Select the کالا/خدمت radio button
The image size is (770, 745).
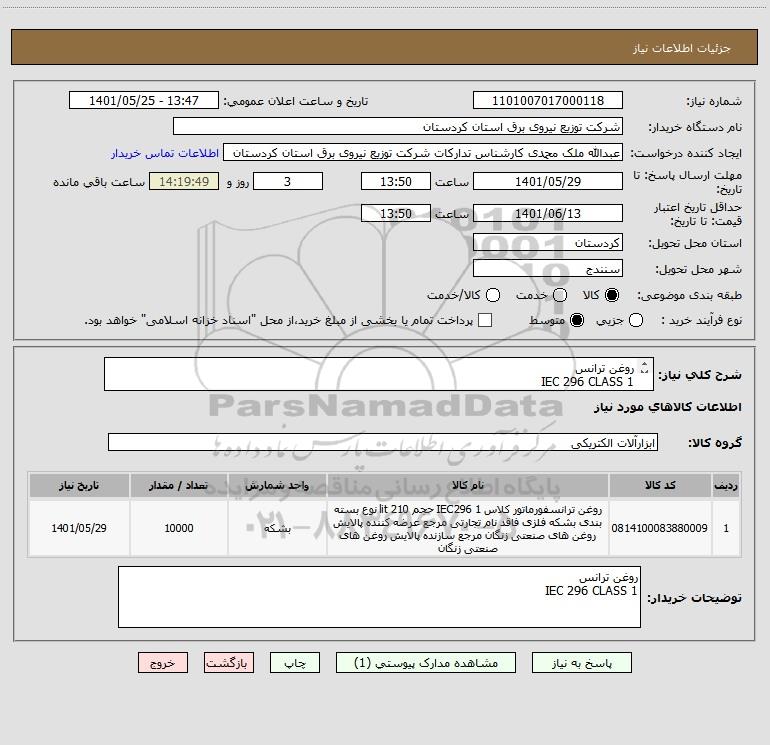[x=493, y=295]
